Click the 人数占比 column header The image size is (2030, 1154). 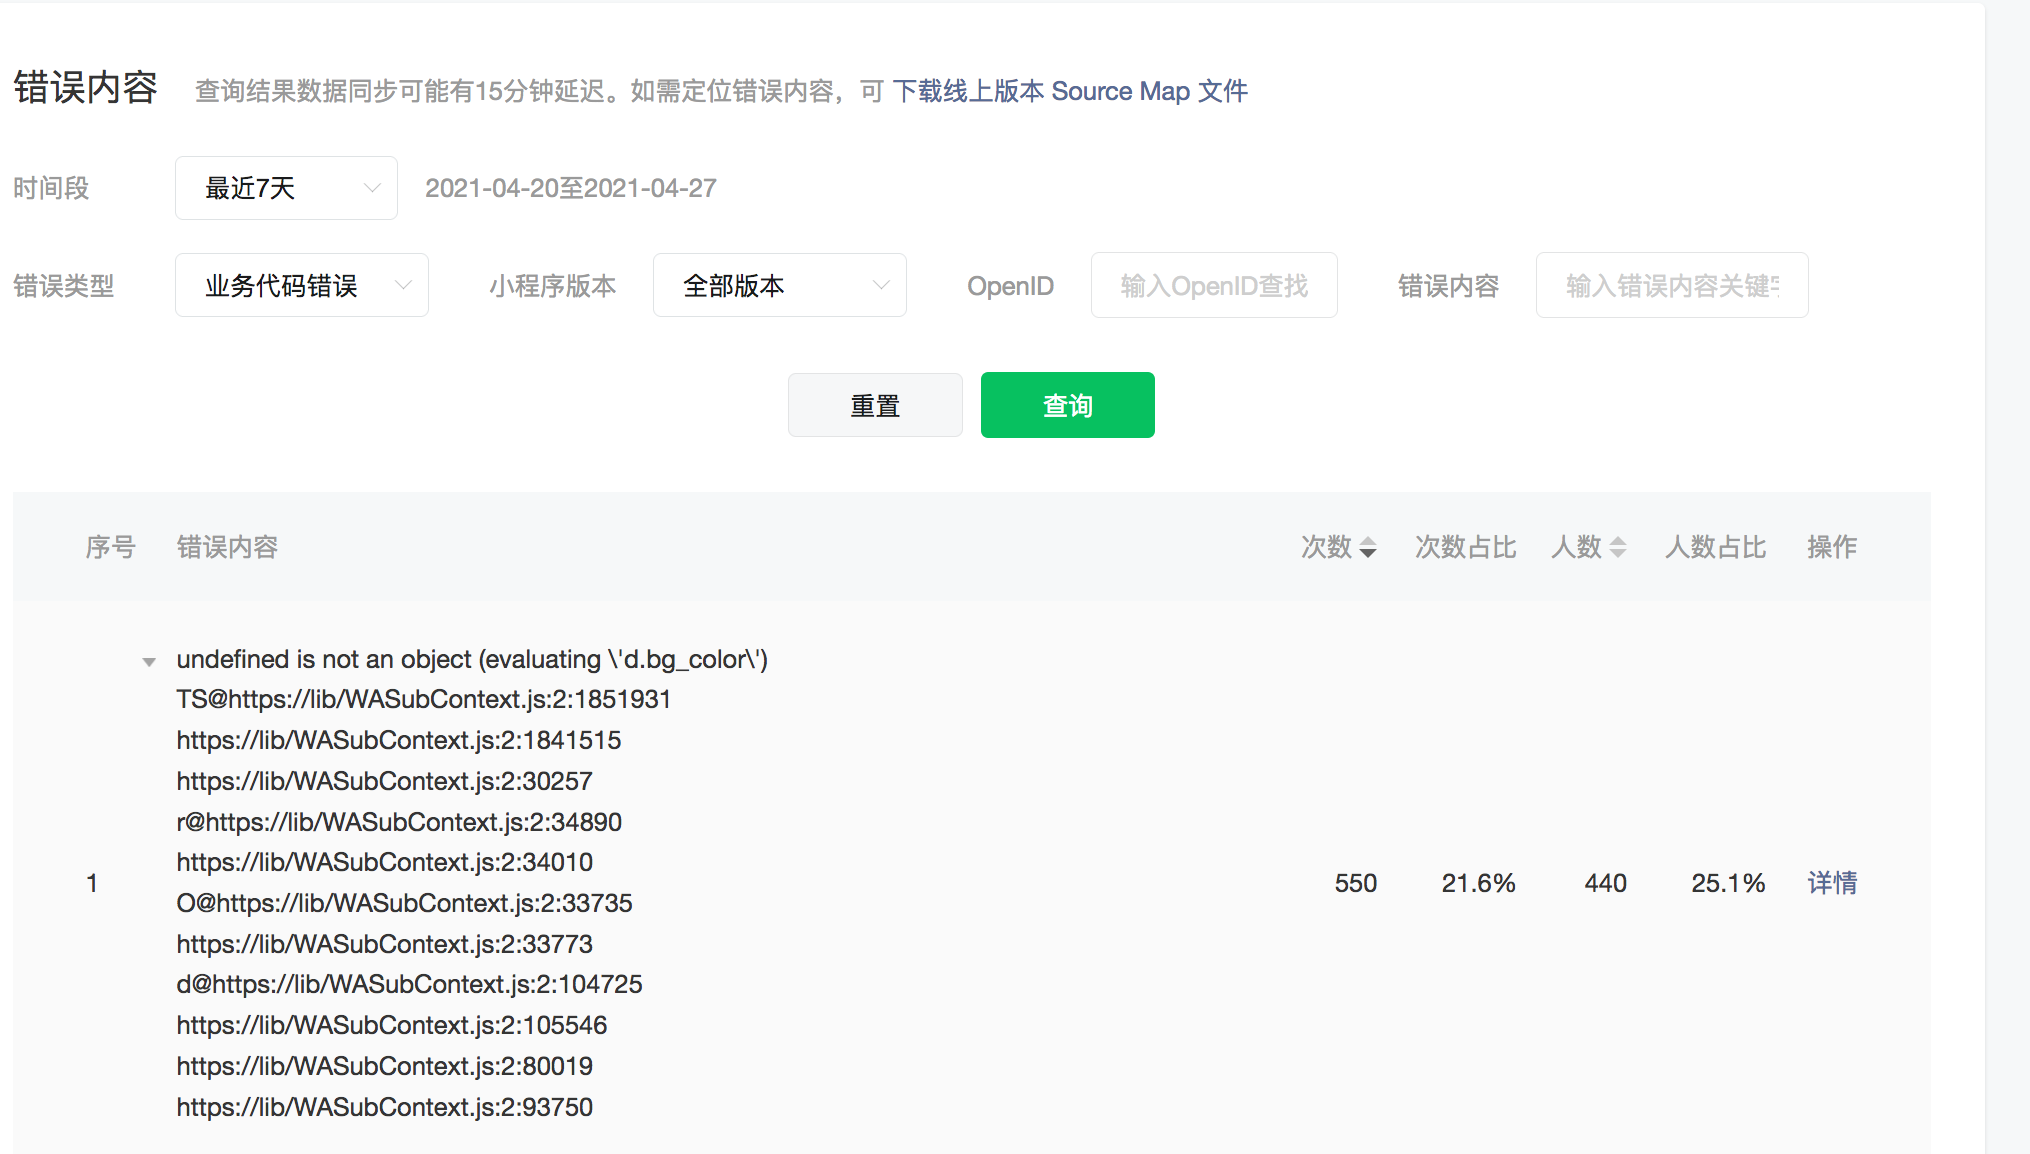[1715, 547]
